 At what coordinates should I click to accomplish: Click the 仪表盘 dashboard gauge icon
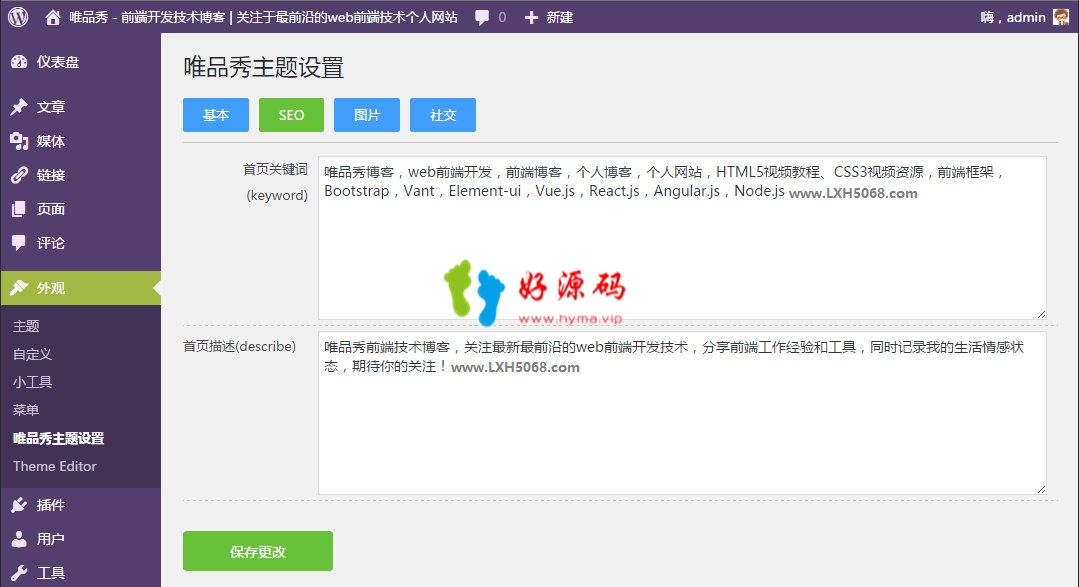(x=19, y=62)
